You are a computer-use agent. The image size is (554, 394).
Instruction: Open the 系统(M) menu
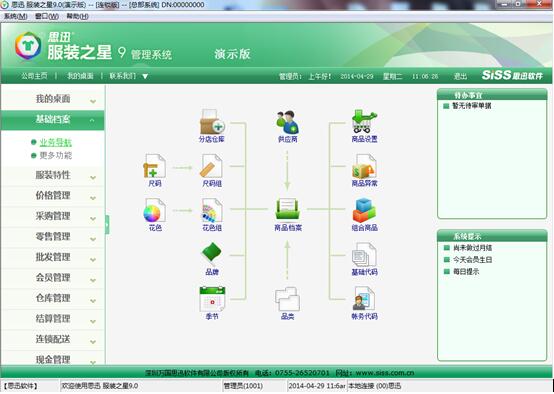click(16, 16)
